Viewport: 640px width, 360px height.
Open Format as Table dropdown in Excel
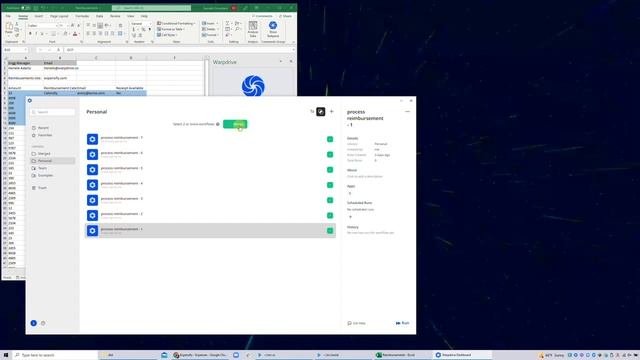click(x=171, y=29)
